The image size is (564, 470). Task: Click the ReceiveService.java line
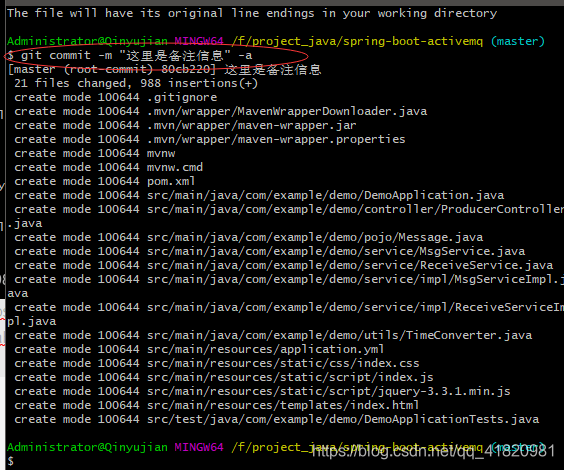click(283, 266)
